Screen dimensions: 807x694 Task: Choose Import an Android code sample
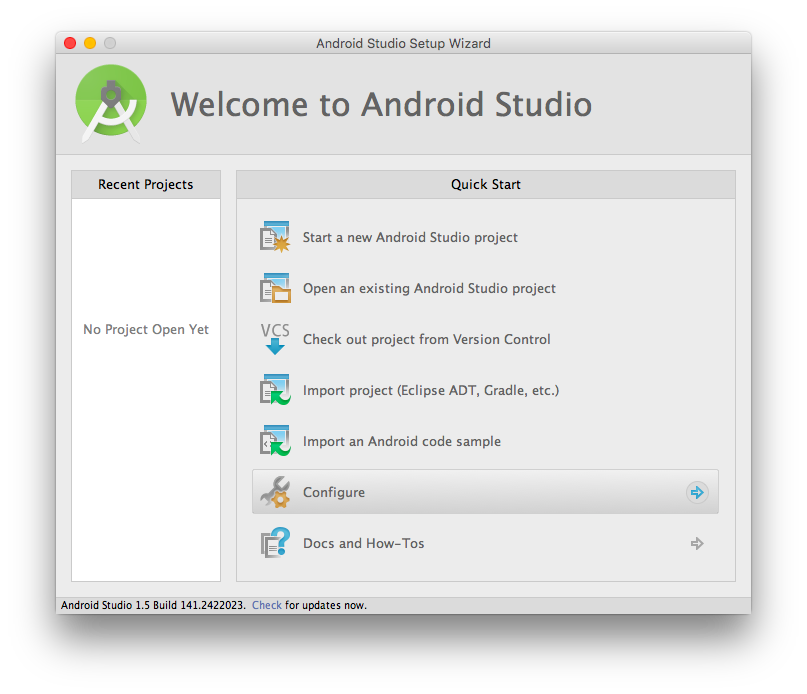(x=401, y=441)
